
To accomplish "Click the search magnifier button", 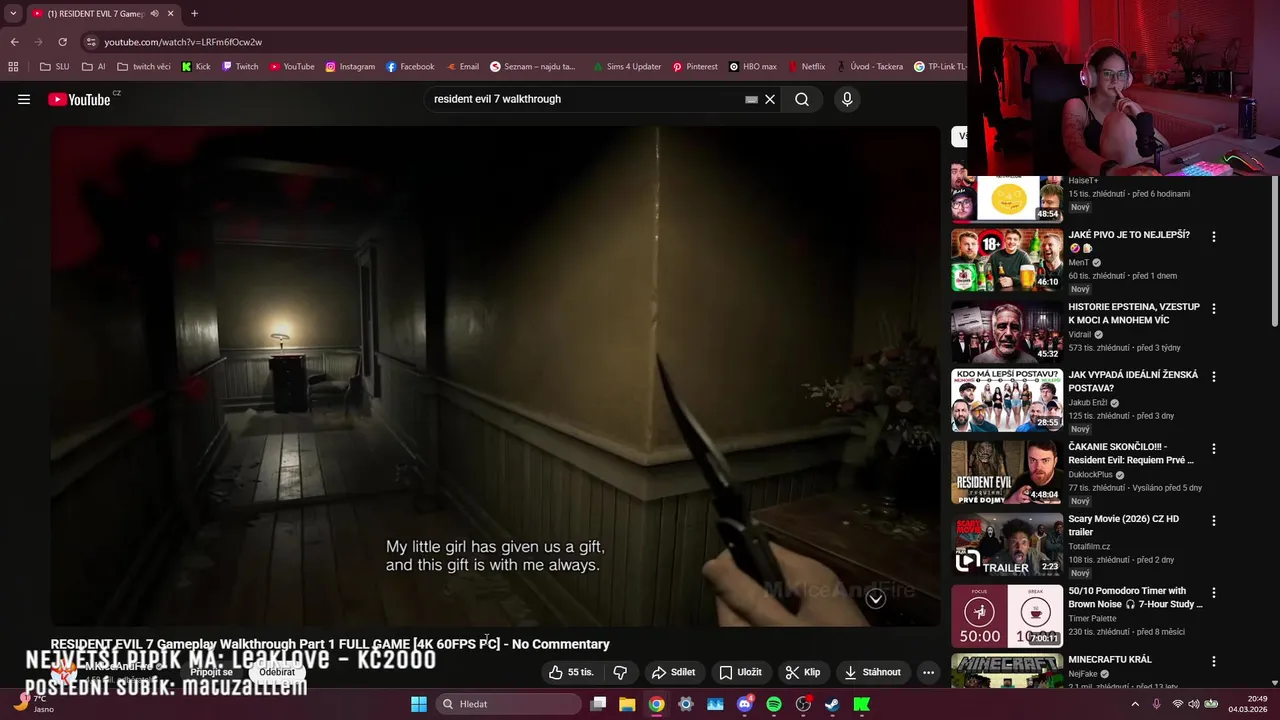I will coord(802,99).
